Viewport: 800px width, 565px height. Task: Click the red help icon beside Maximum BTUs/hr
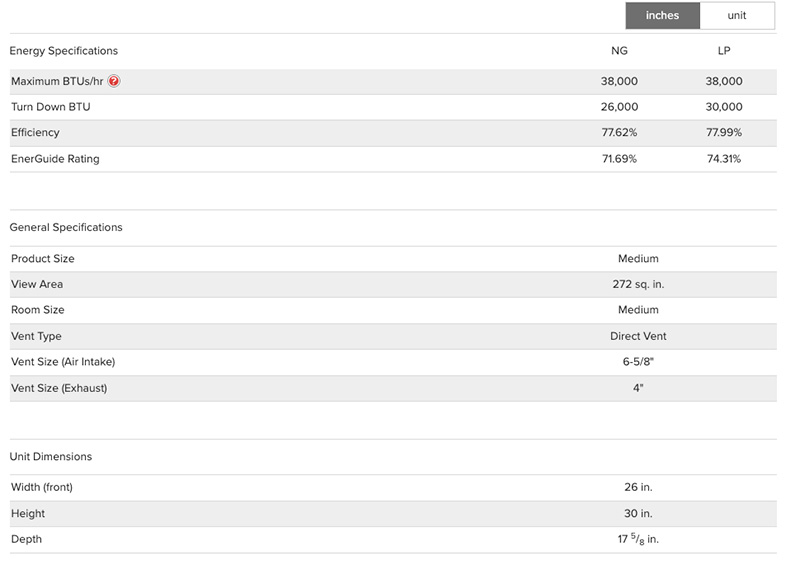point(114,81)
